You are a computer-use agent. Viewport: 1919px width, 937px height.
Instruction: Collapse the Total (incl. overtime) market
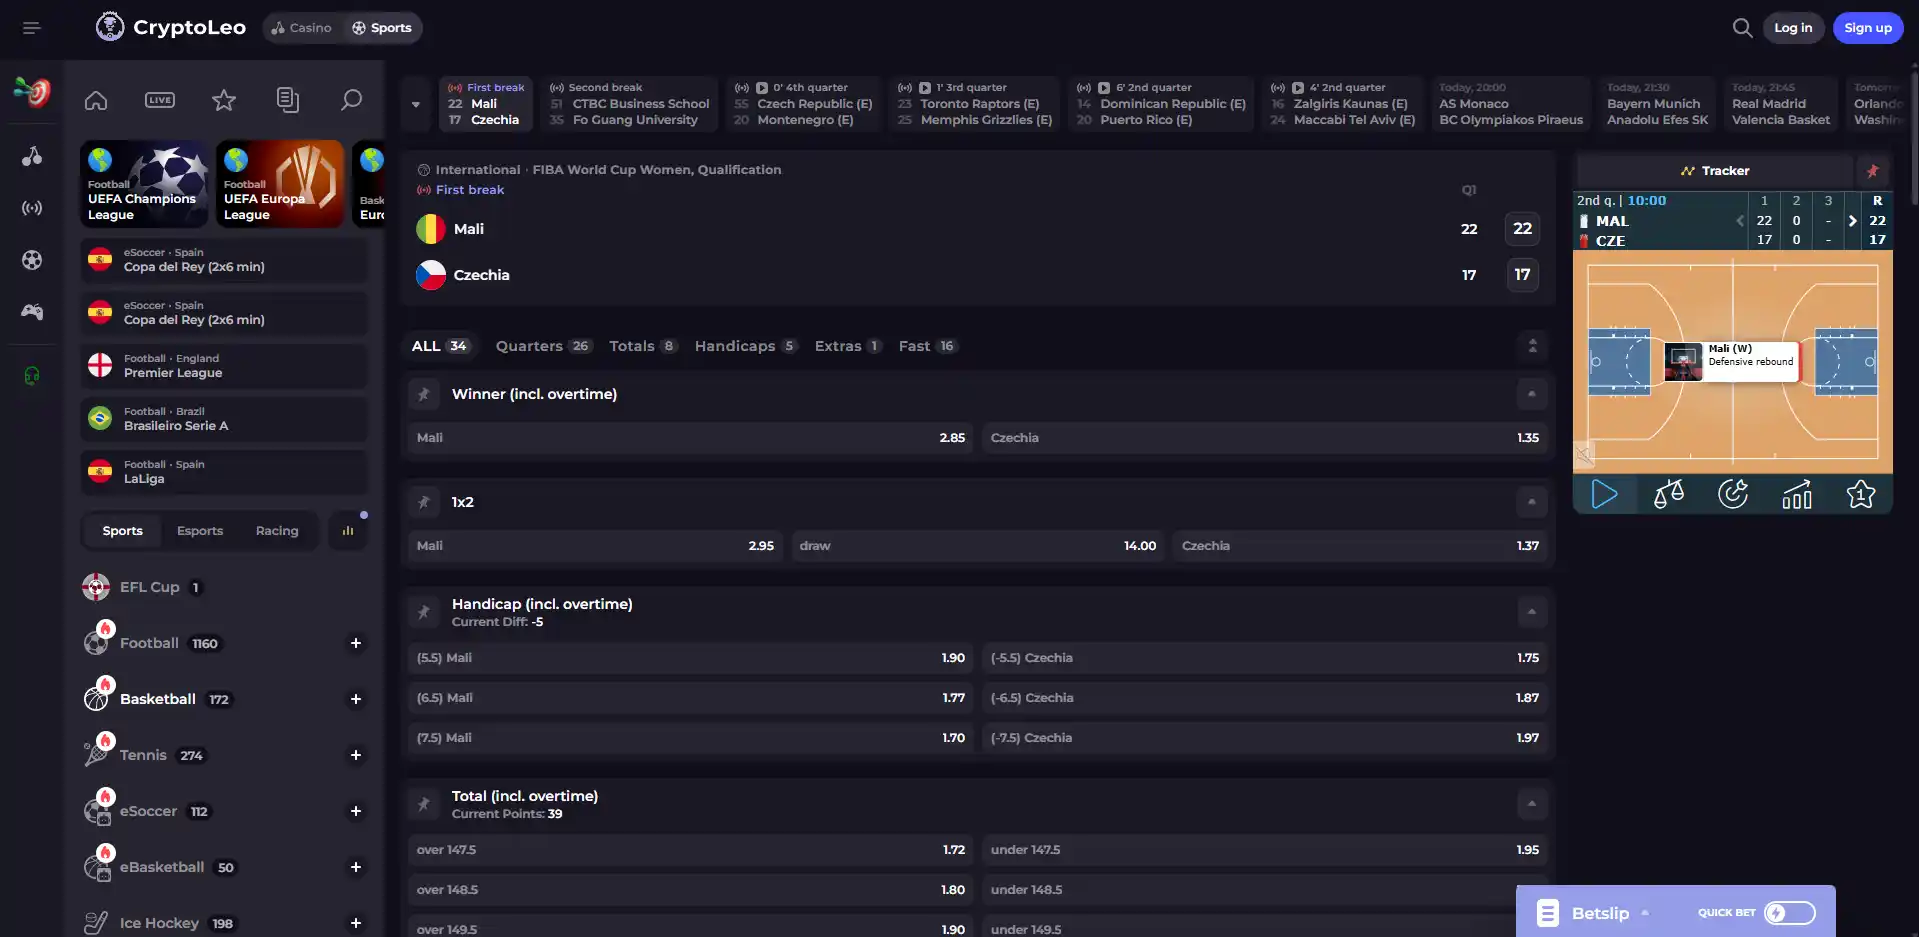tap(1531, 804)
